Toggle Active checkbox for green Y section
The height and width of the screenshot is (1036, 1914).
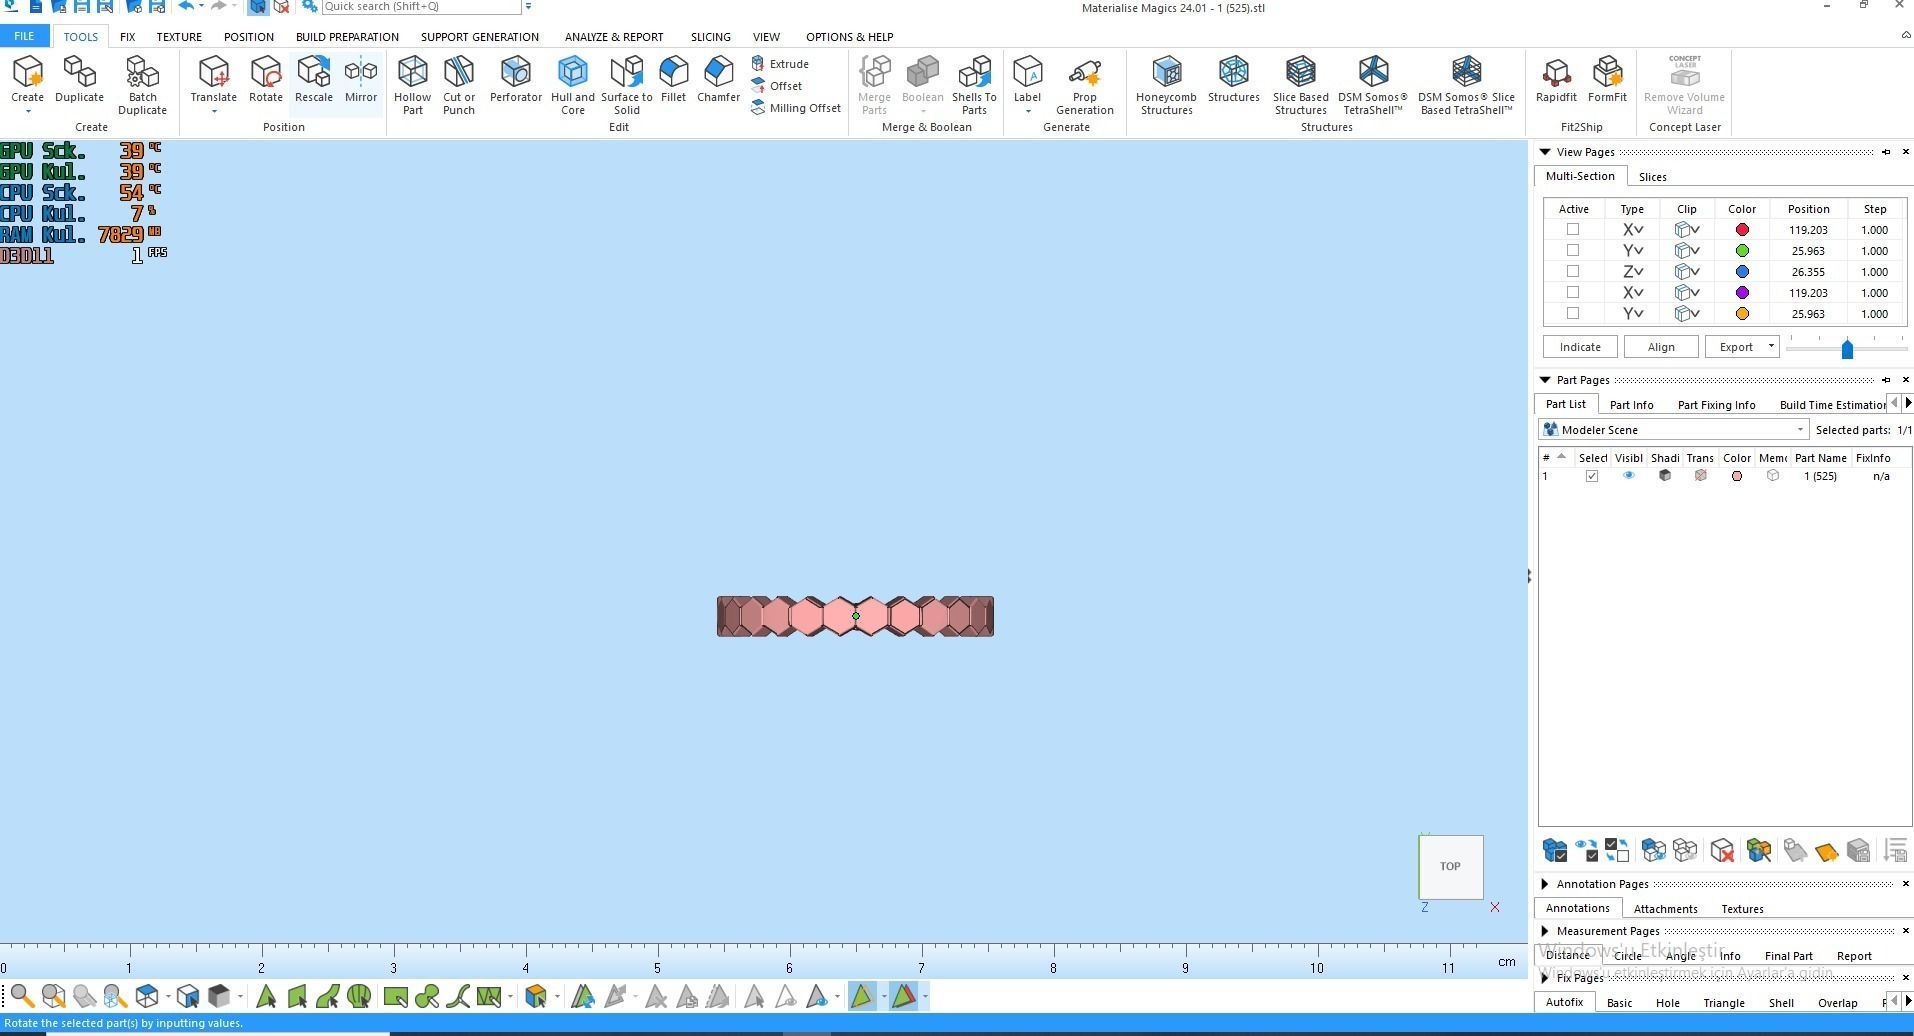pos(1573,251)
